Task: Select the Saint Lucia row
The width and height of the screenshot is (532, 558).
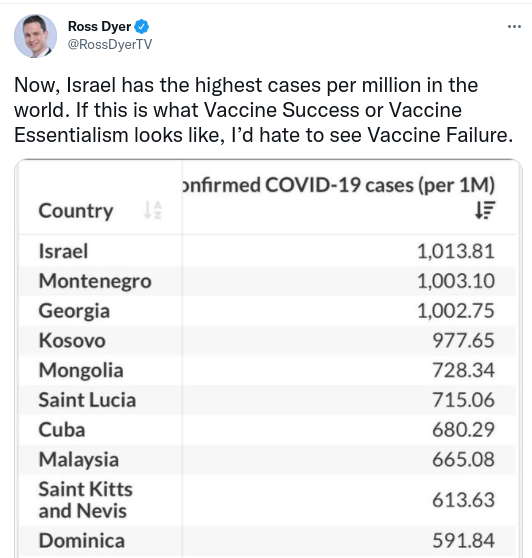Action: click(x=267, y=400)
